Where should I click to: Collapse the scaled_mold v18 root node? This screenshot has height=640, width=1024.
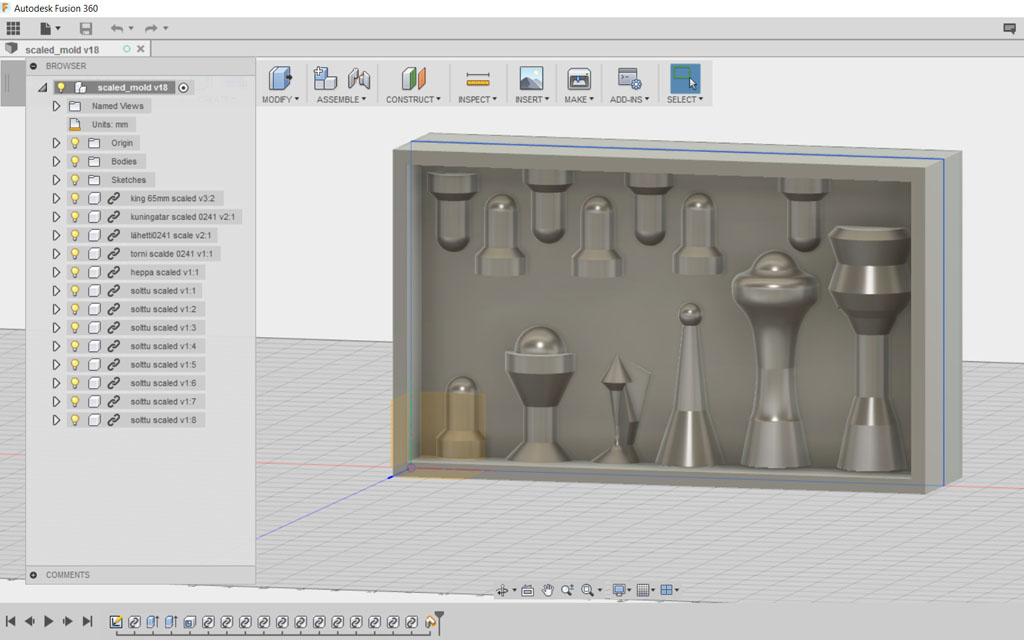[42, 88]
